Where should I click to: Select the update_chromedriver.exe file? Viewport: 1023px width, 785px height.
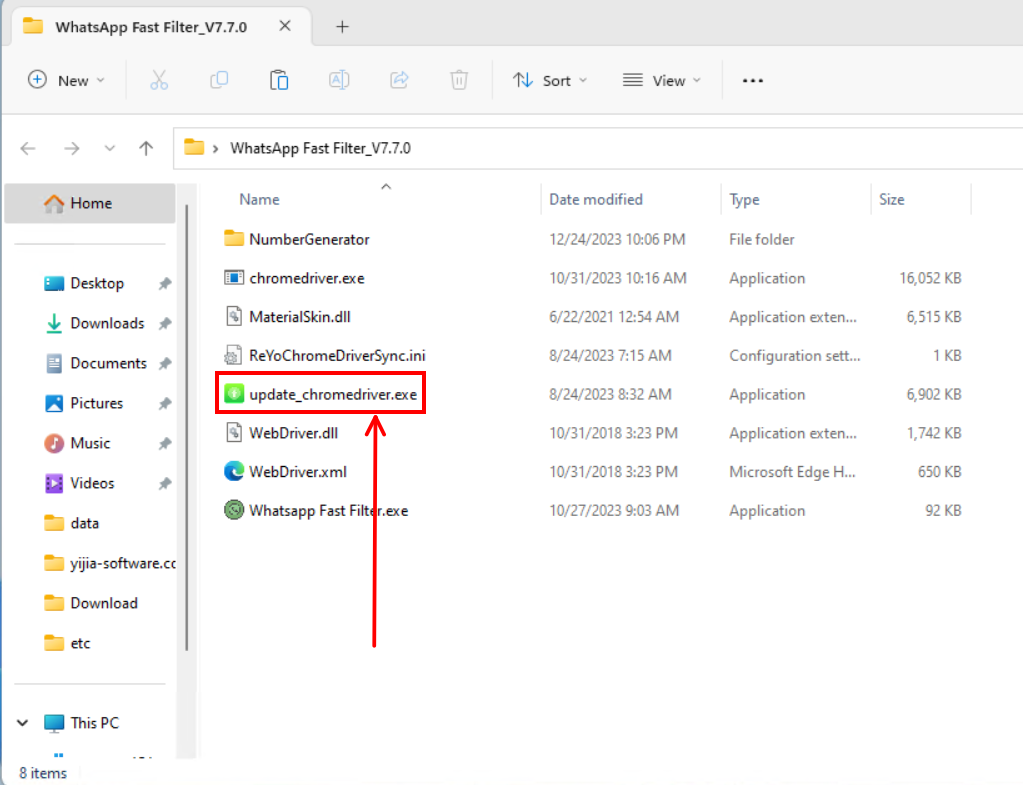332,394
